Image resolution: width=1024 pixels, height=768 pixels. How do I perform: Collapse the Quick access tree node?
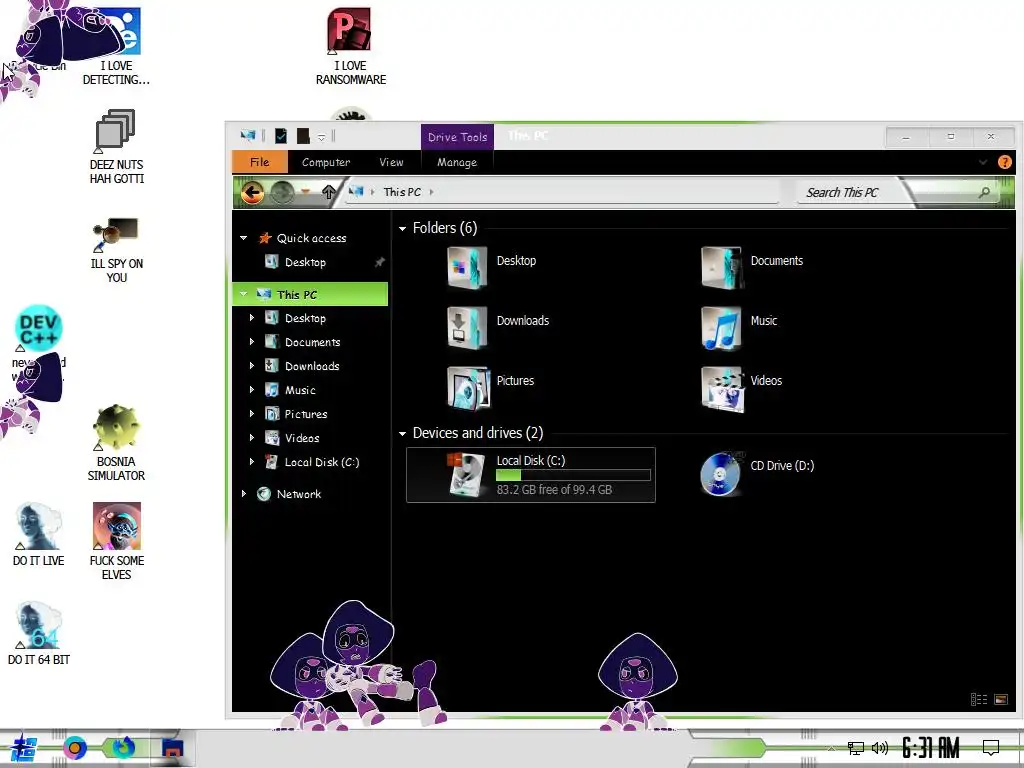[244, 238]
